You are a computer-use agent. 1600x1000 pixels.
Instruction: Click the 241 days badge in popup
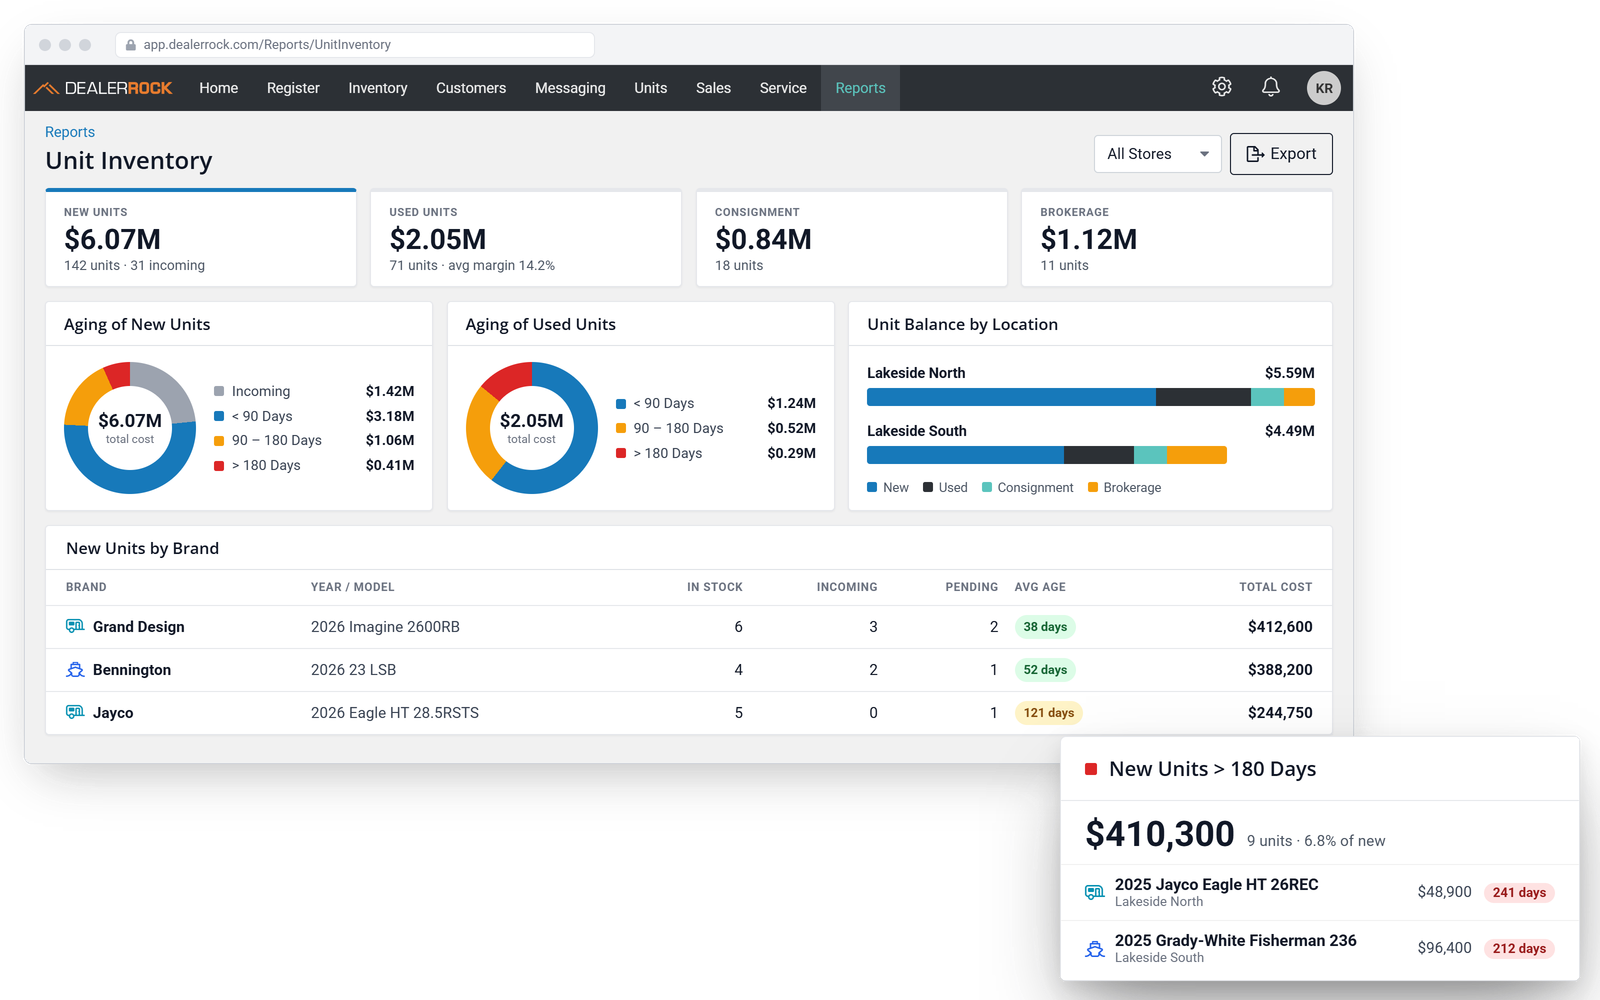coord(1519,892)
